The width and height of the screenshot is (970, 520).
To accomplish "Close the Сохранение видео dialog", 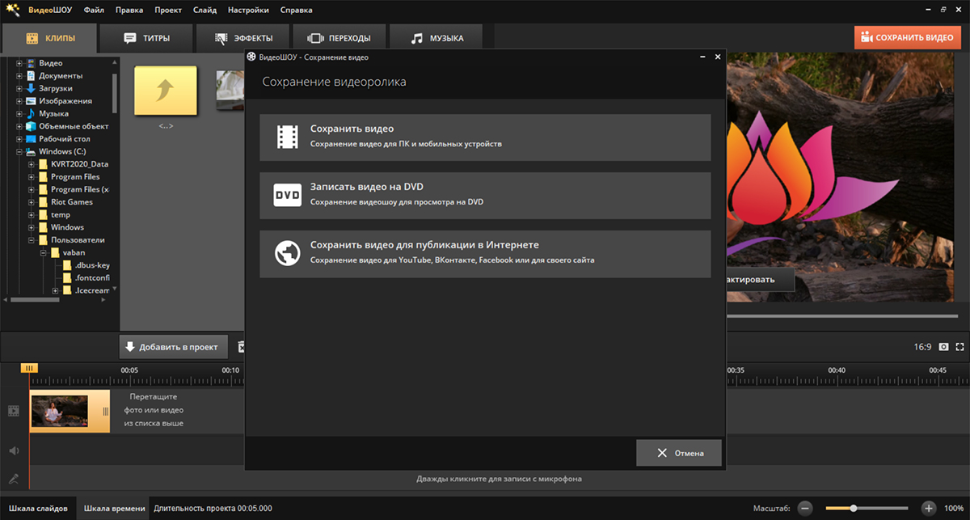I will click(718, 56).
